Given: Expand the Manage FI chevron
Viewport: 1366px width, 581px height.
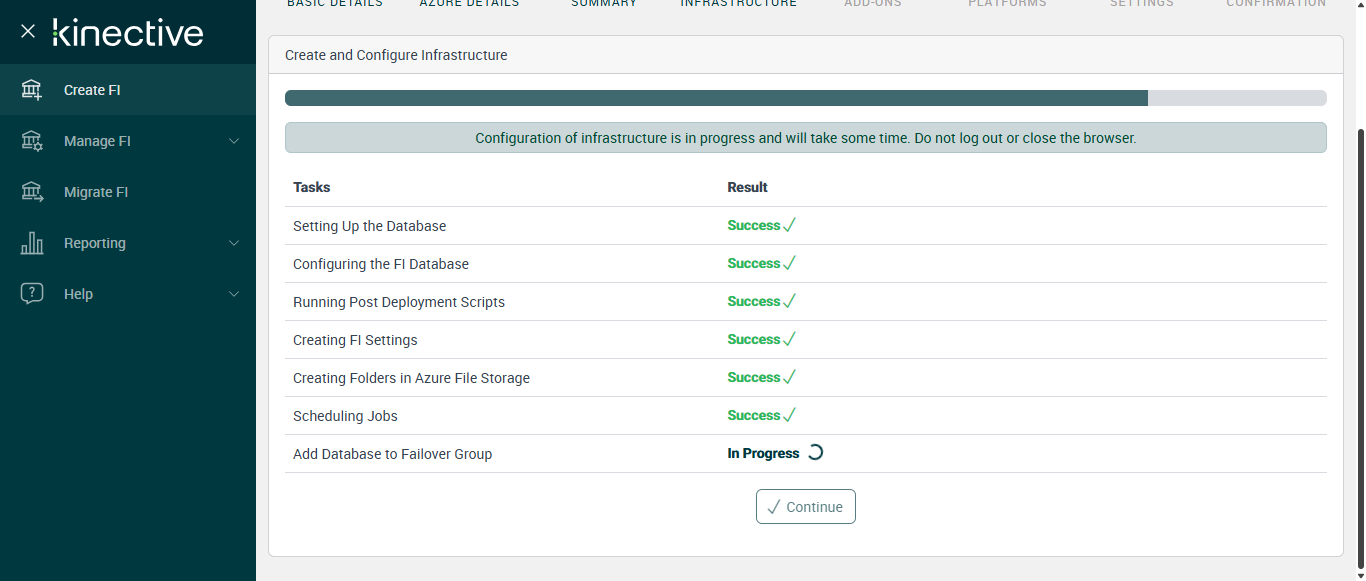Looking at the screenshot, I should [234, 141].
